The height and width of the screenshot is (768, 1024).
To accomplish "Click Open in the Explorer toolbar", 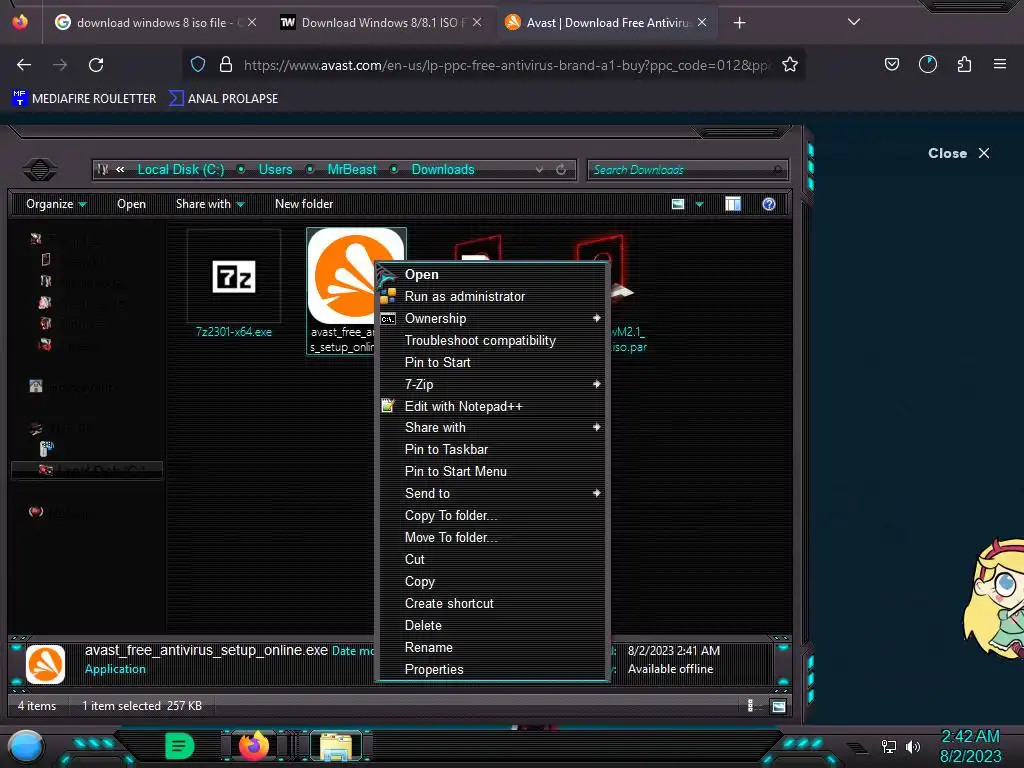I will [131, 204].
